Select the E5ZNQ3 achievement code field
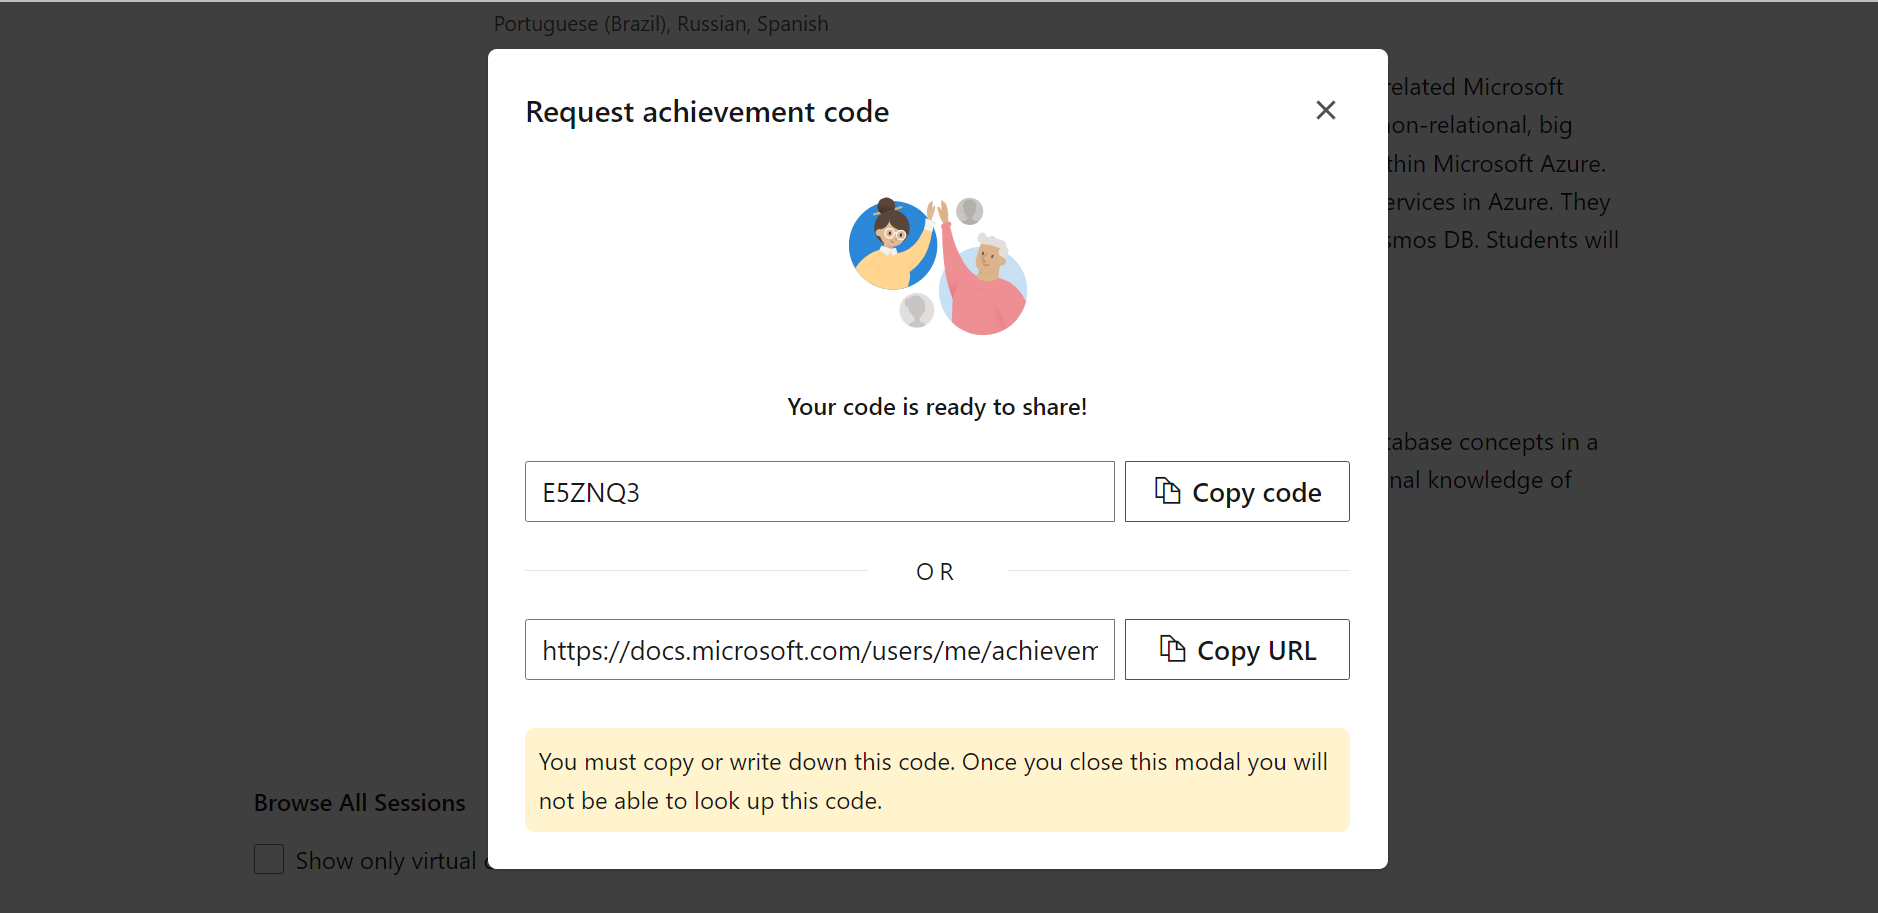Screen dimensions: 1878x913 tap(819, 492)
